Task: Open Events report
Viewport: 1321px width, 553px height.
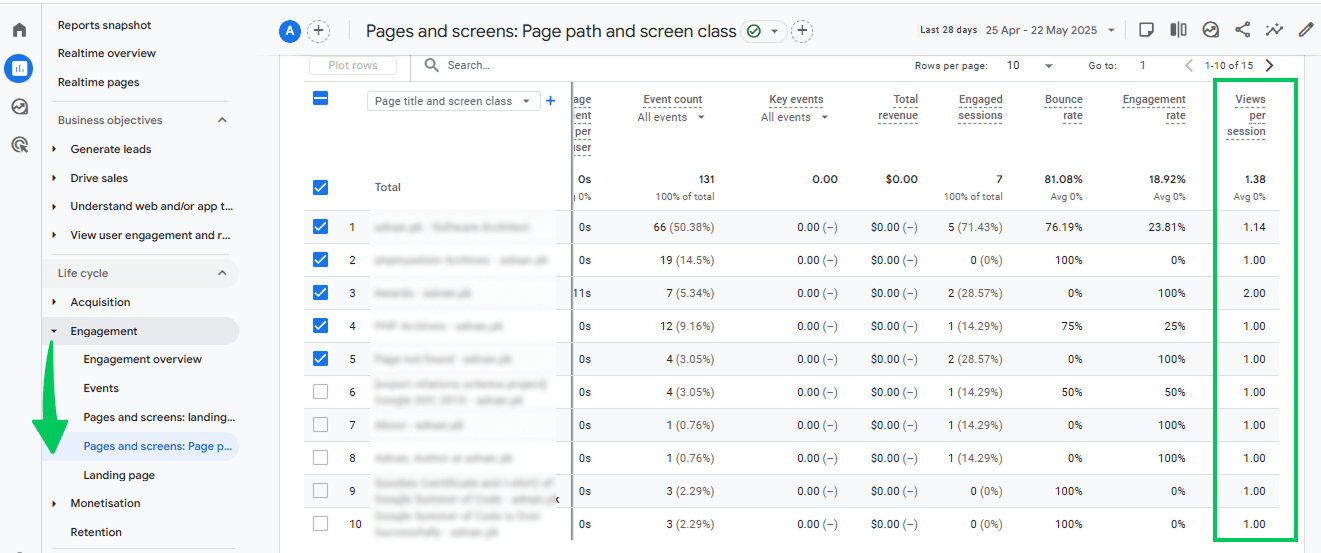Action: pyautogui.click(x=101, y=388)
